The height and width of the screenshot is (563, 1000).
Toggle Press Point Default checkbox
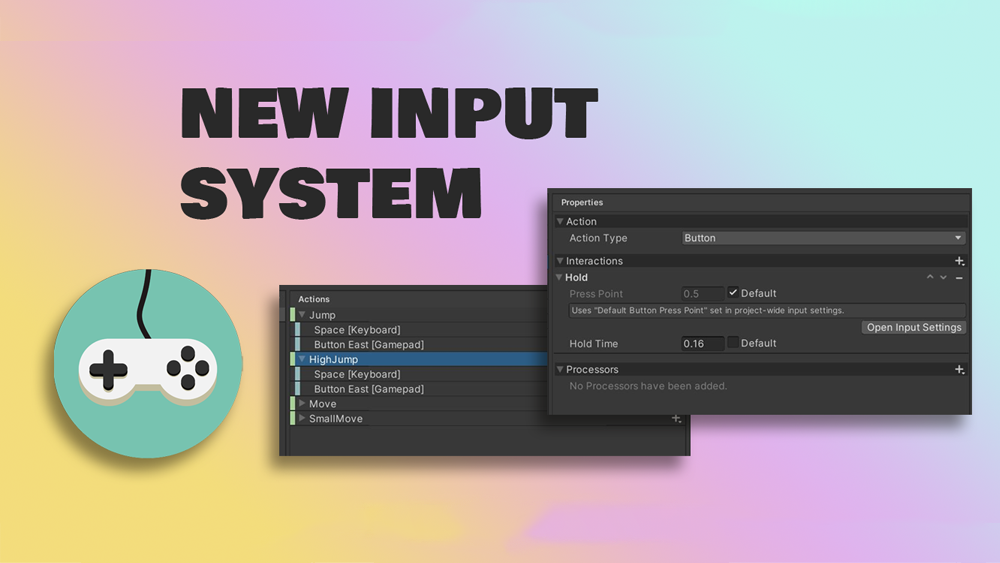click(x=733, y=294)
